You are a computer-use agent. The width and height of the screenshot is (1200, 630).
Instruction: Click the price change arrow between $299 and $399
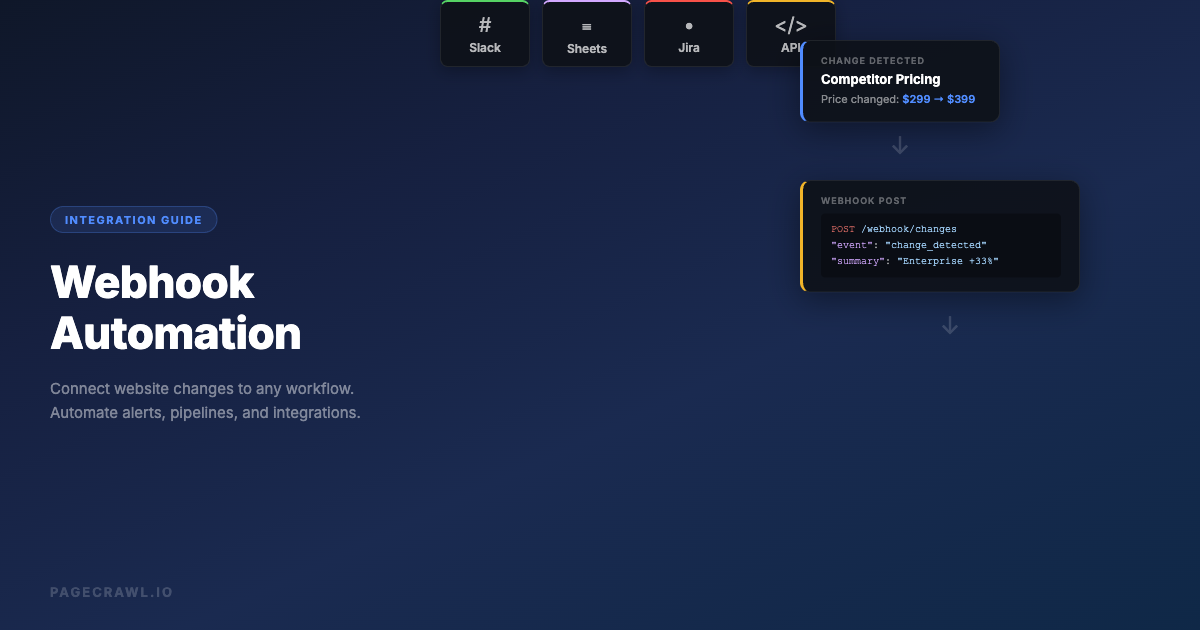[936, 99]
